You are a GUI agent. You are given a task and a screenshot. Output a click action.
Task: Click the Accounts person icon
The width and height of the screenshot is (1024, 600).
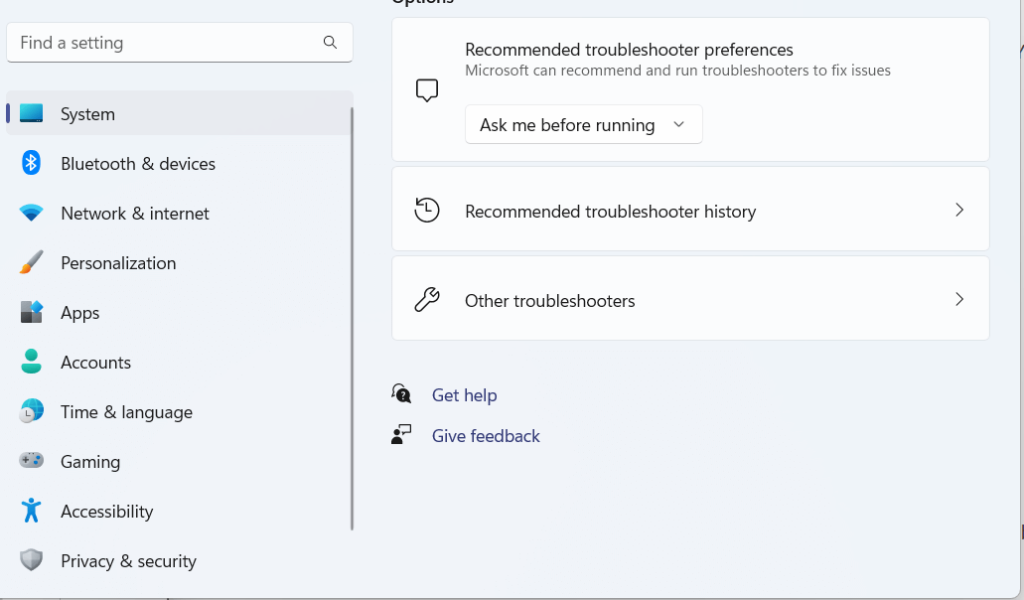pyautogui.click(x=31, y=361)
